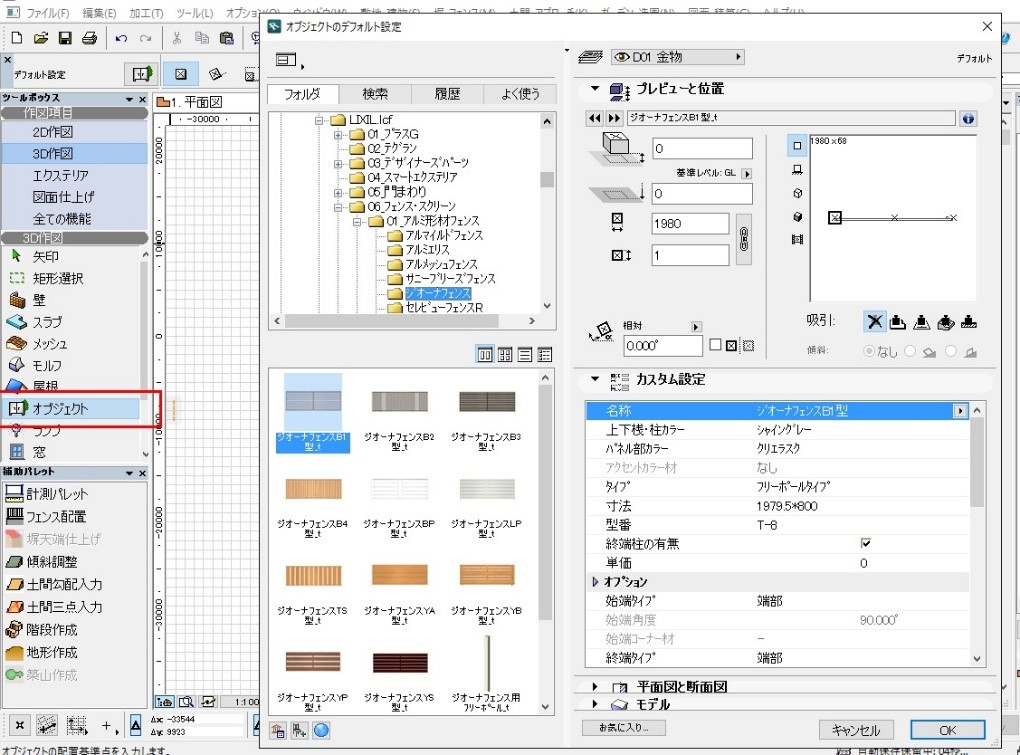This screenshot has width=1020, height=755.
Task: Switch to the 検索 tab
Action: click(375, 94)
